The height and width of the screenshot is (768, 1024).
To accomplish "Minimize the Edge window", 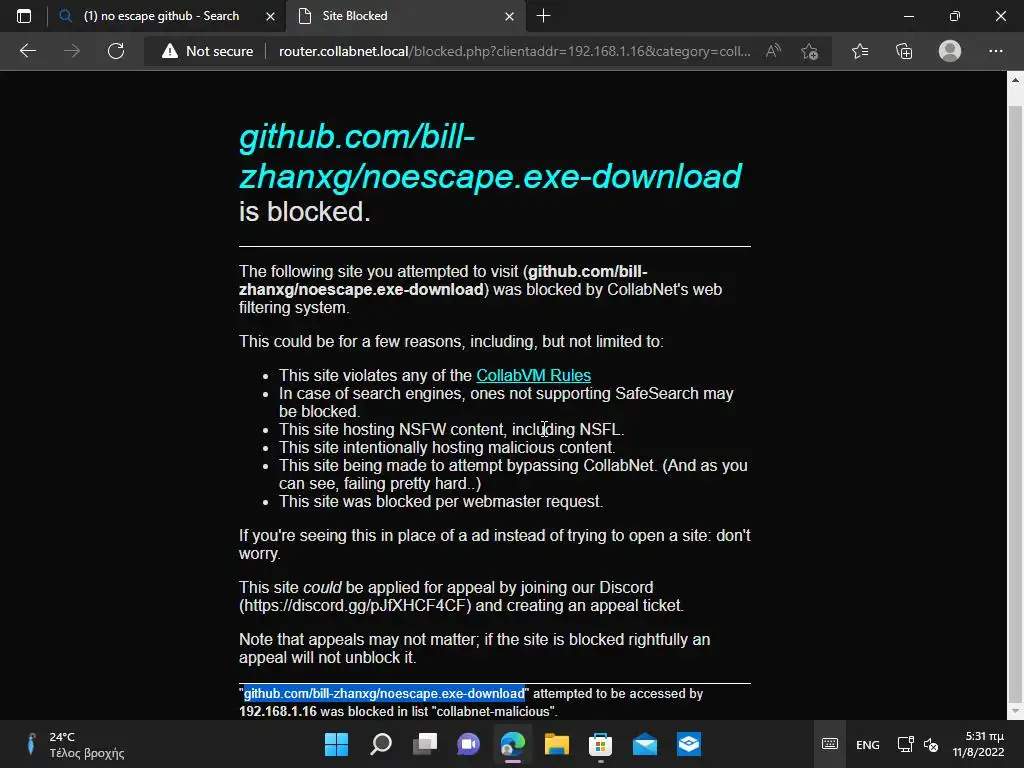I will click(x=908, y=16).
